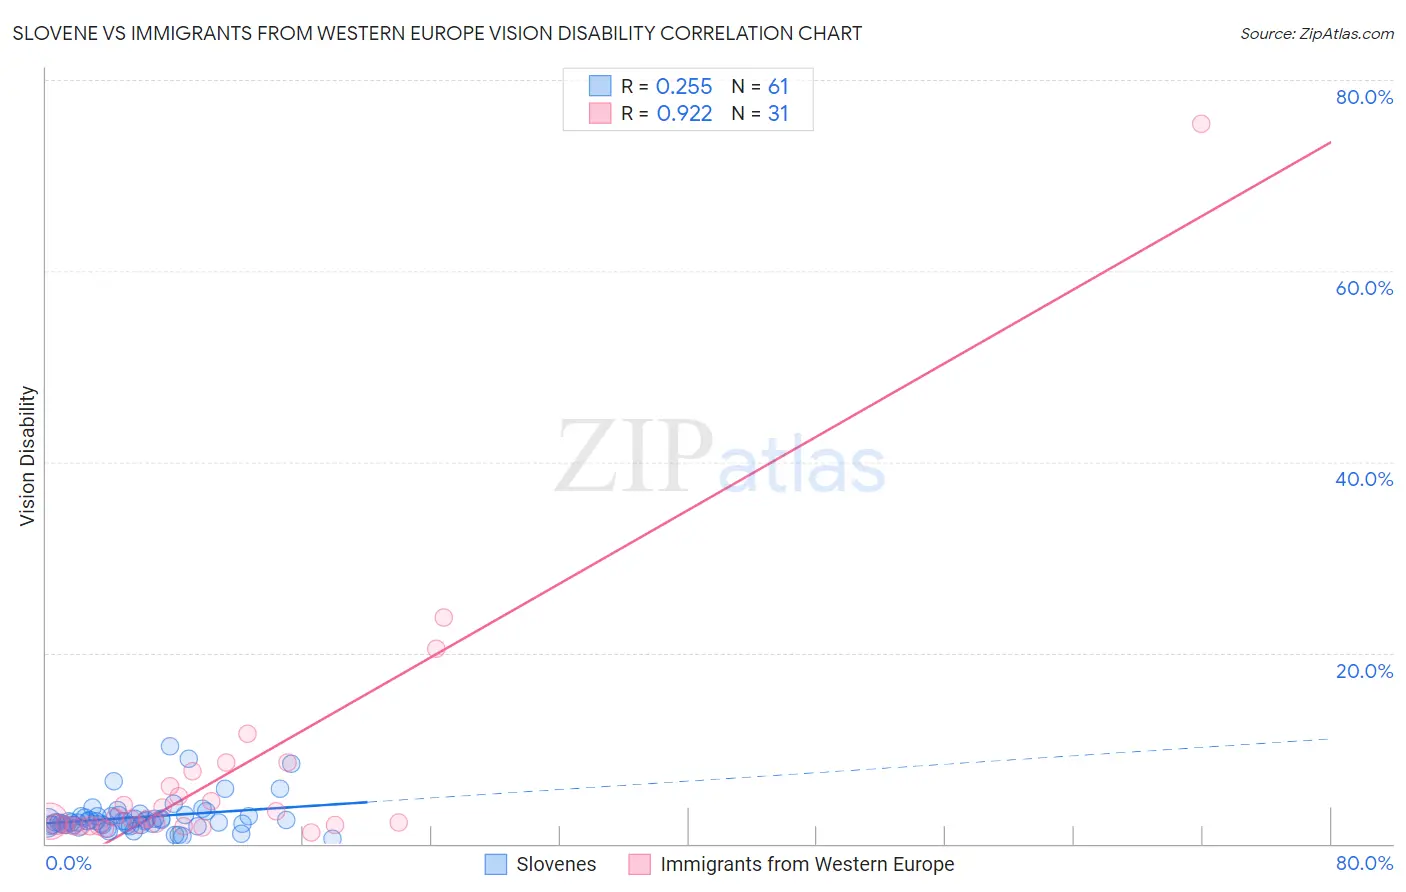The height and width of the screenshot is (892, 1406).
Task: Click the 0.922 correlation value
Action: pyautogui.click(x=685, y=113)
